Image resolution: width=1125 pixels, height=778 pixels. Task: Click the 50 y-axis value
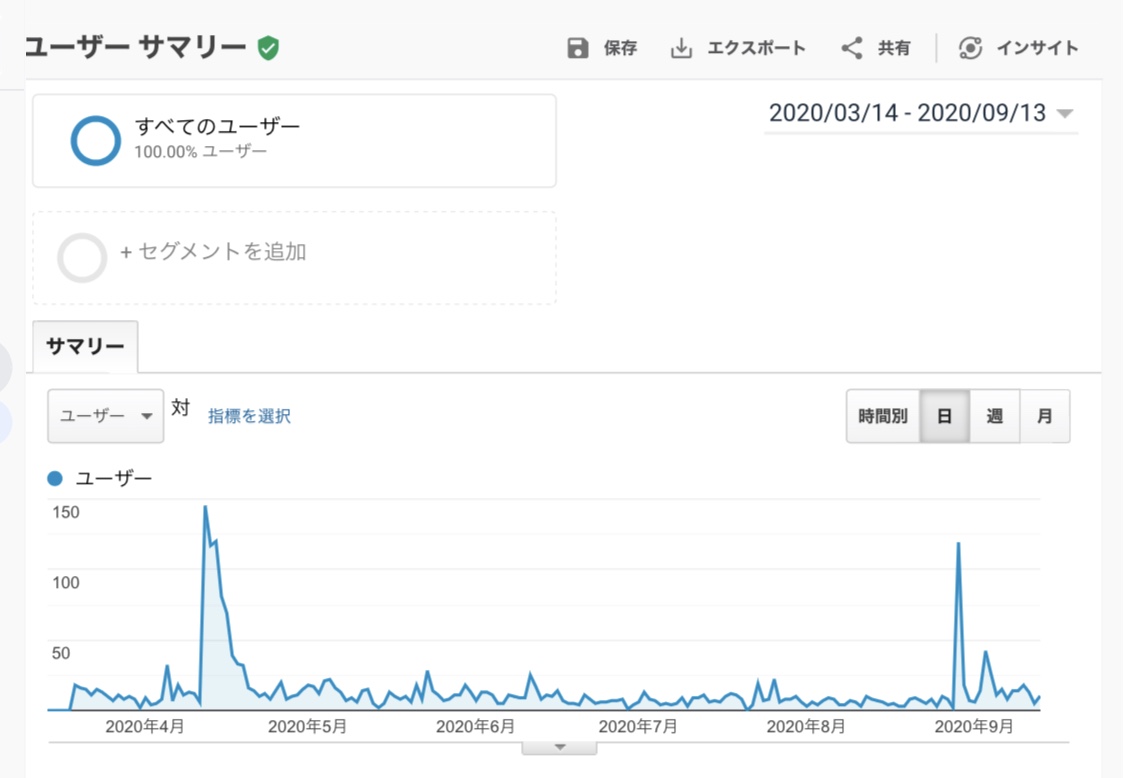click(61, 653)
